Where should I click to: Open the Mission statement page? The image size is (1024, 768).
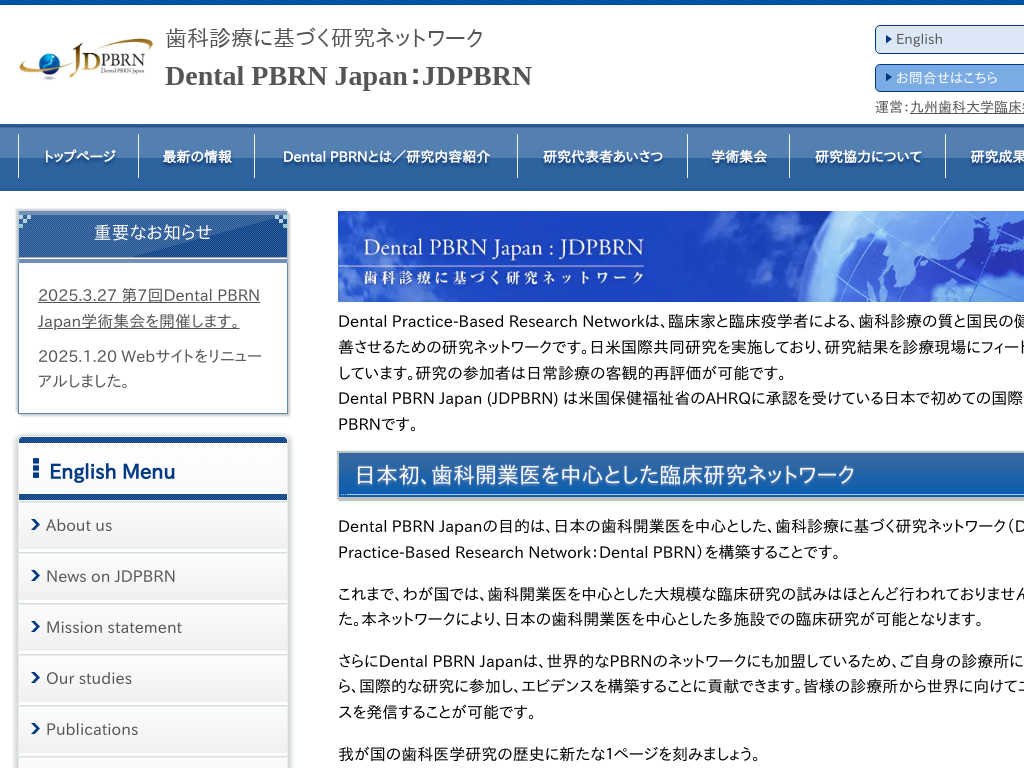pyautogui.click(x=153, y=627)
